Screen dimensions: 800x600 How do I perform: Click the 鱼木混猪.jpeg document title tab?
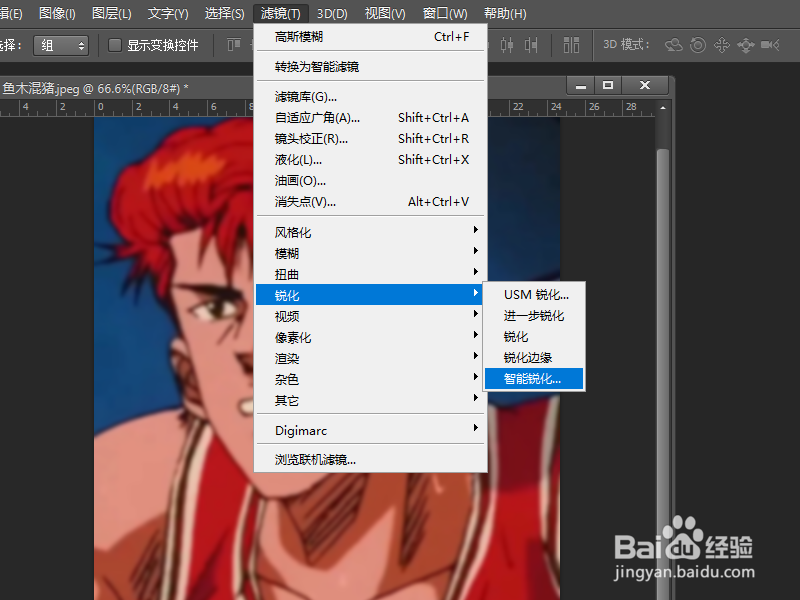click(95, 88)
